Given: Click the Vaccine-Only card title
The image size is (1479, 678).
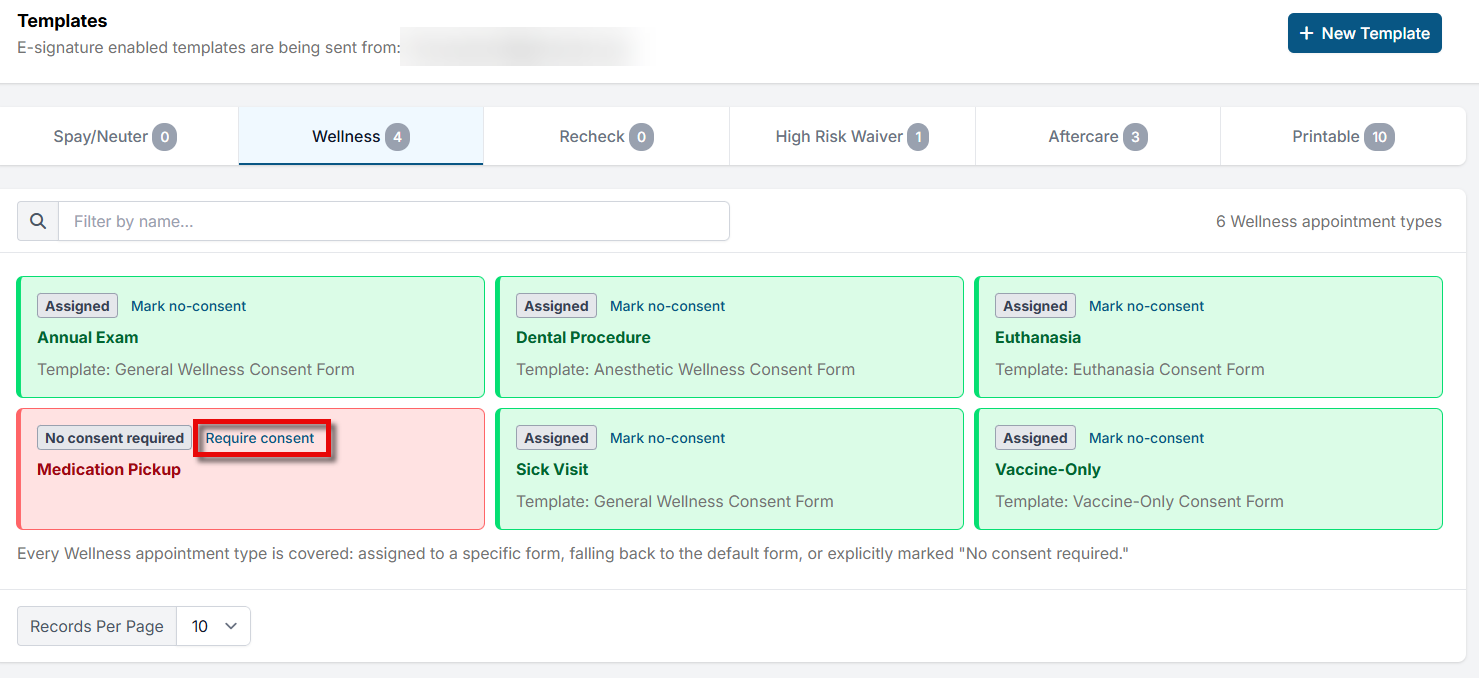Looking at the screenshot, I should pyautogui.click(x=1048, y=469).
